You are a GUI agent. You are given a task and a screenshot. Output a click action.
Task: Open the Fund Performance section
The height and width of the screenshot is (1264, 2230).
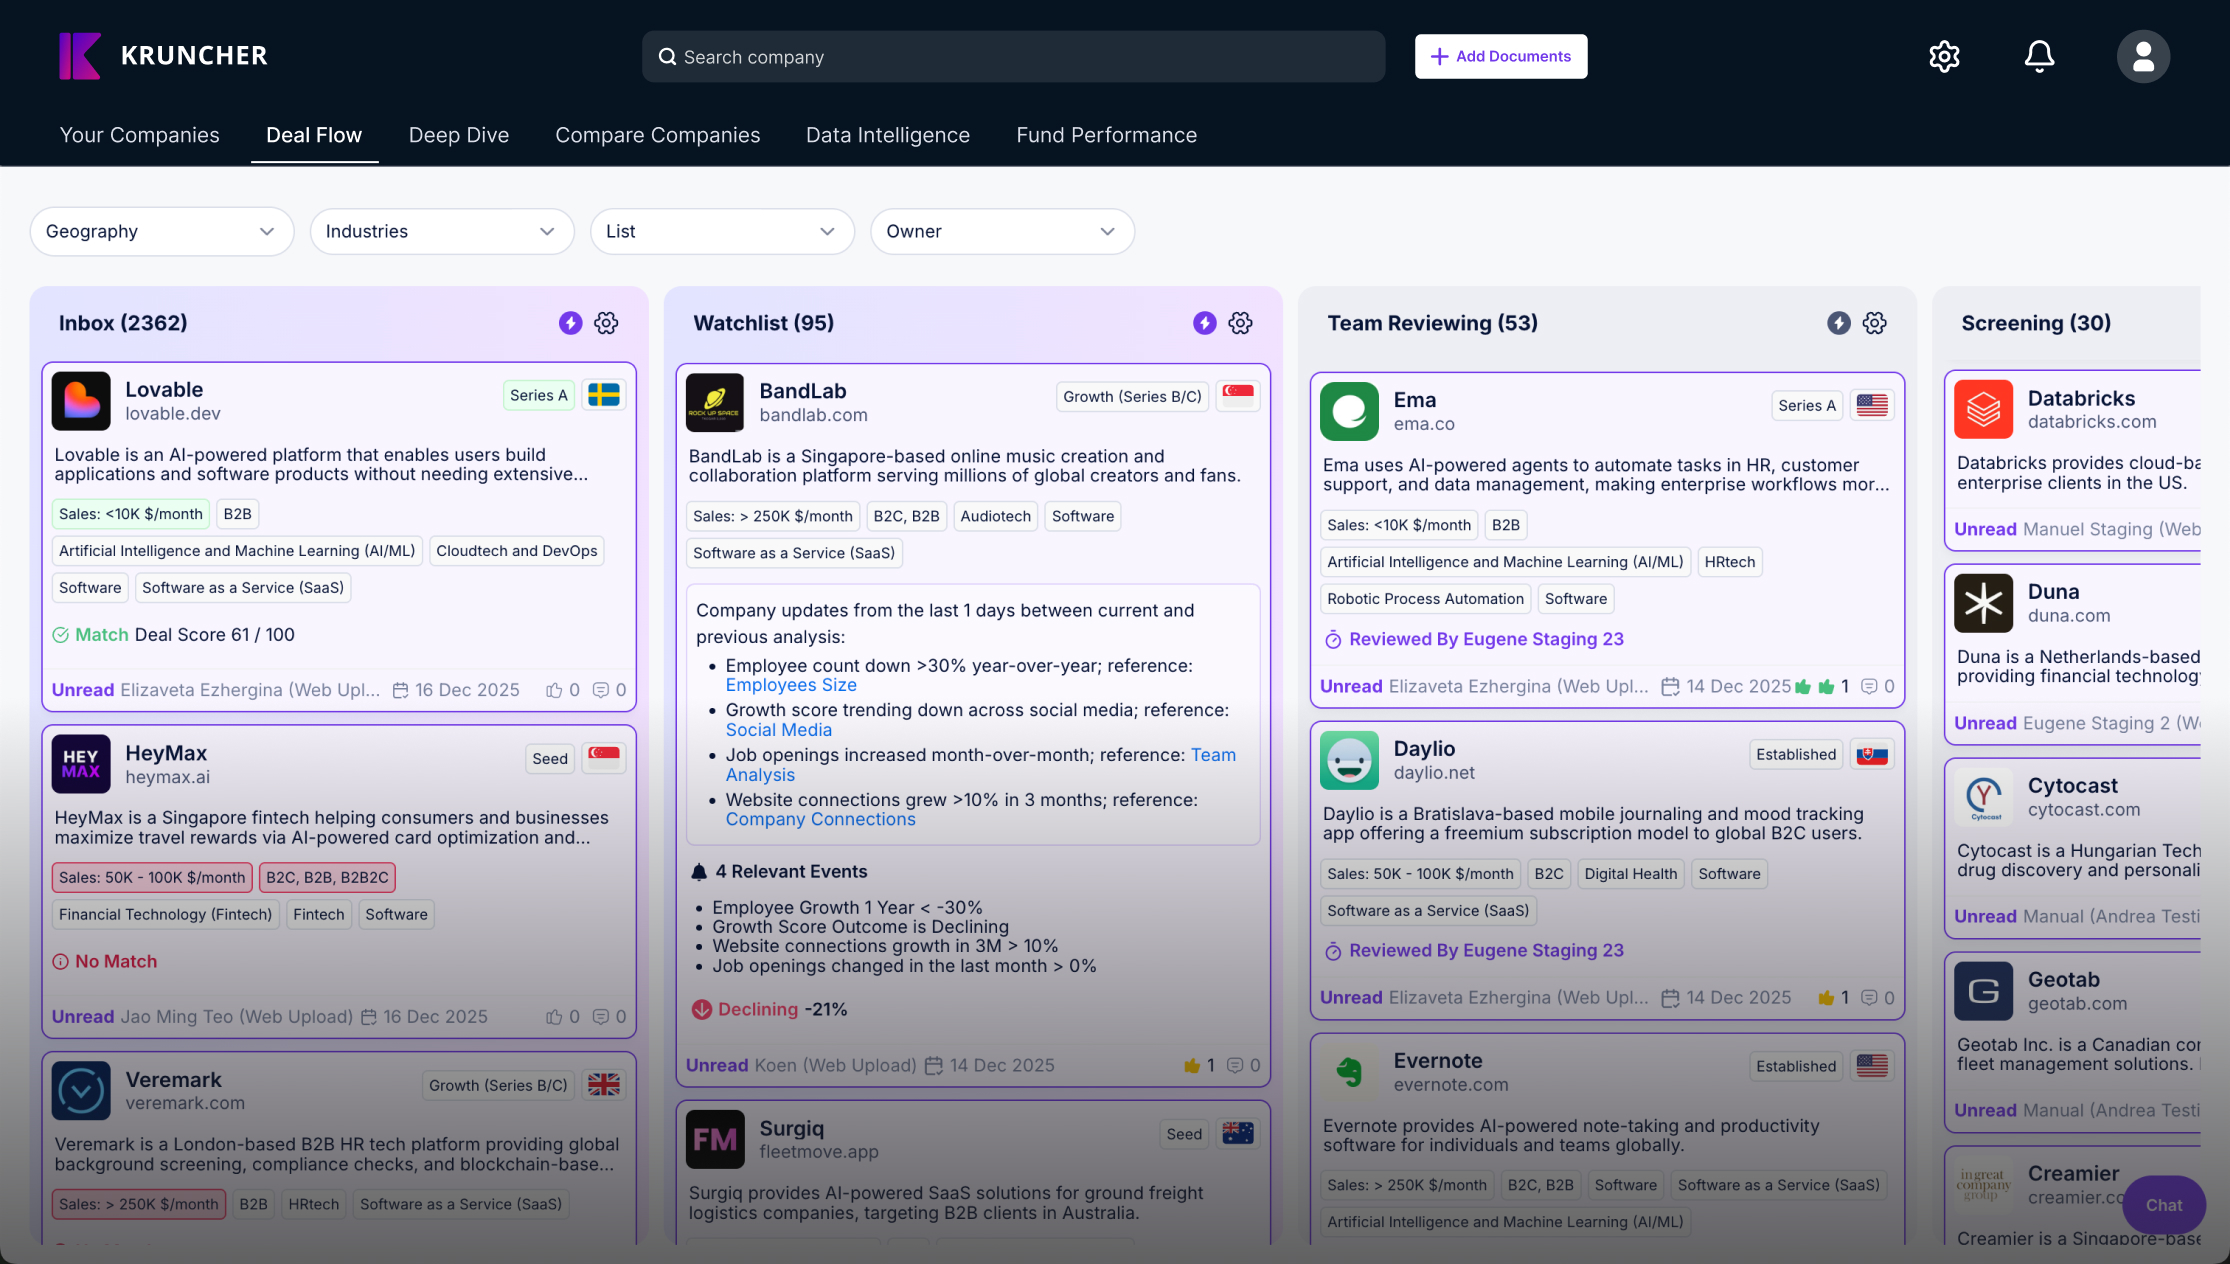pyautogui.click(x=1106, y=135)
